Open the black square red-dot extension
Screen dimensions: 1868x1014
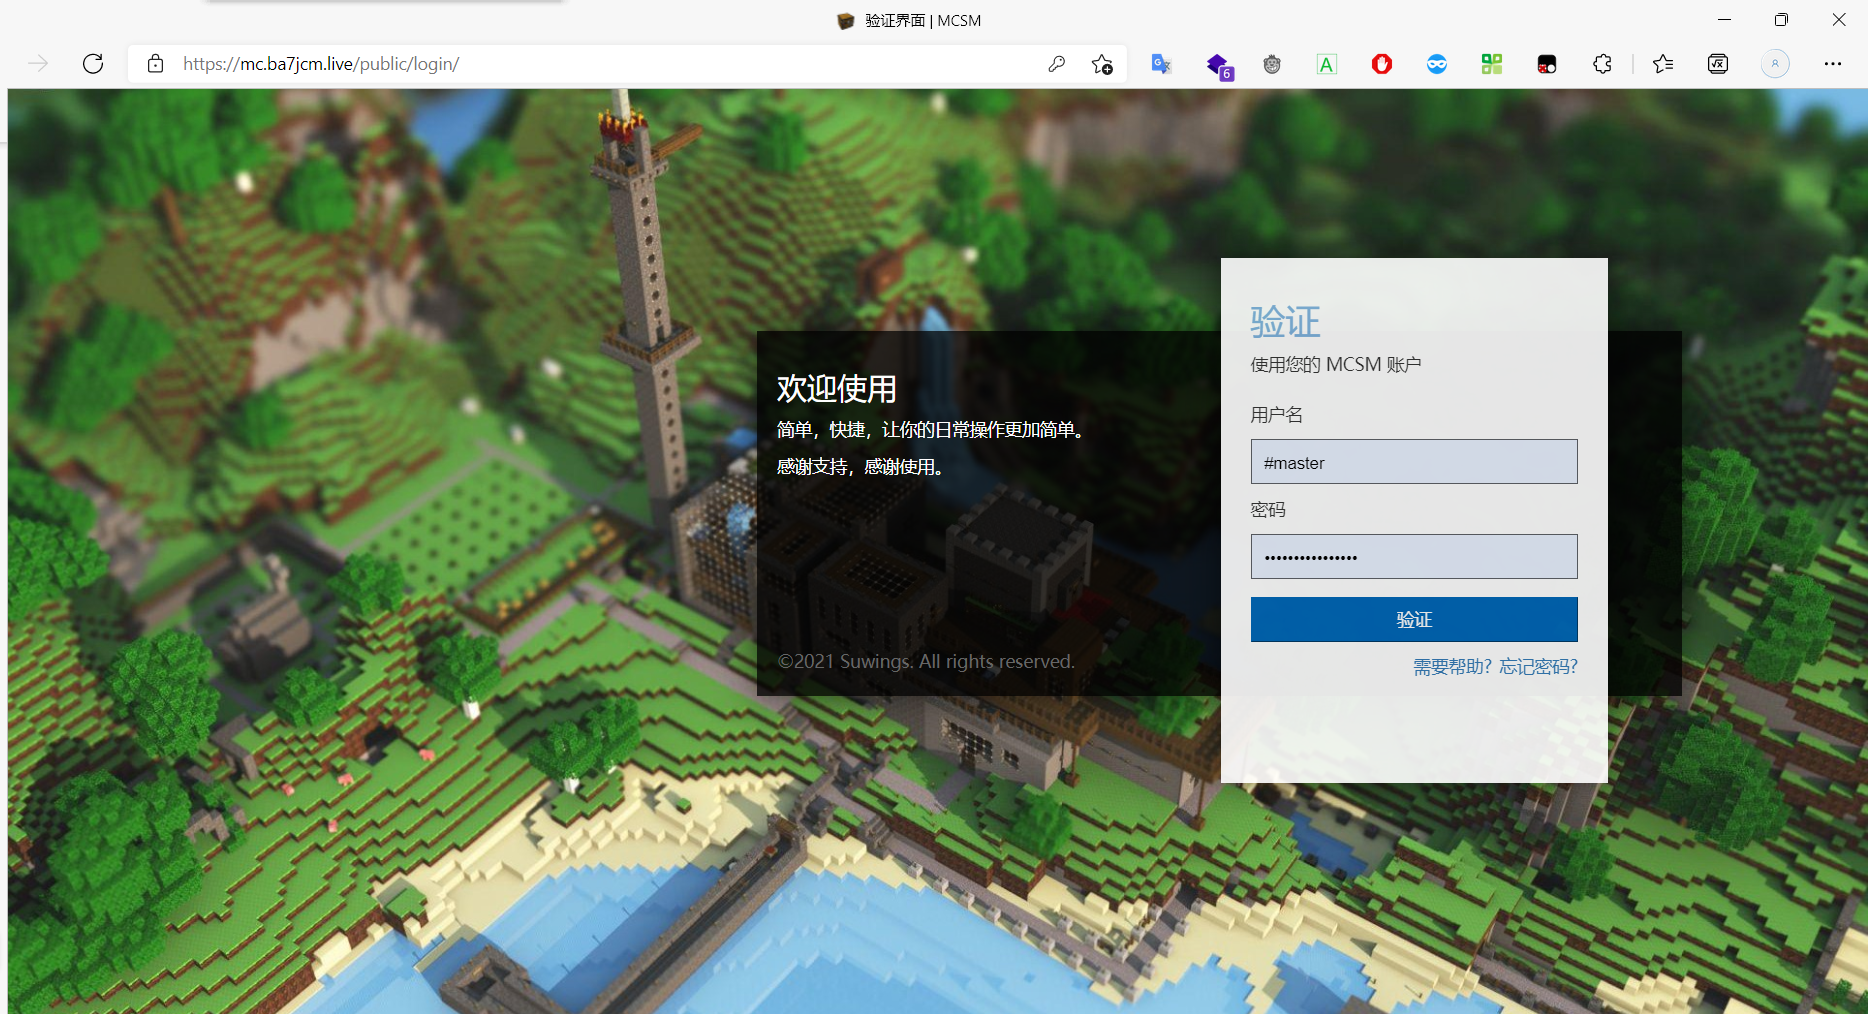point(1547,64)
